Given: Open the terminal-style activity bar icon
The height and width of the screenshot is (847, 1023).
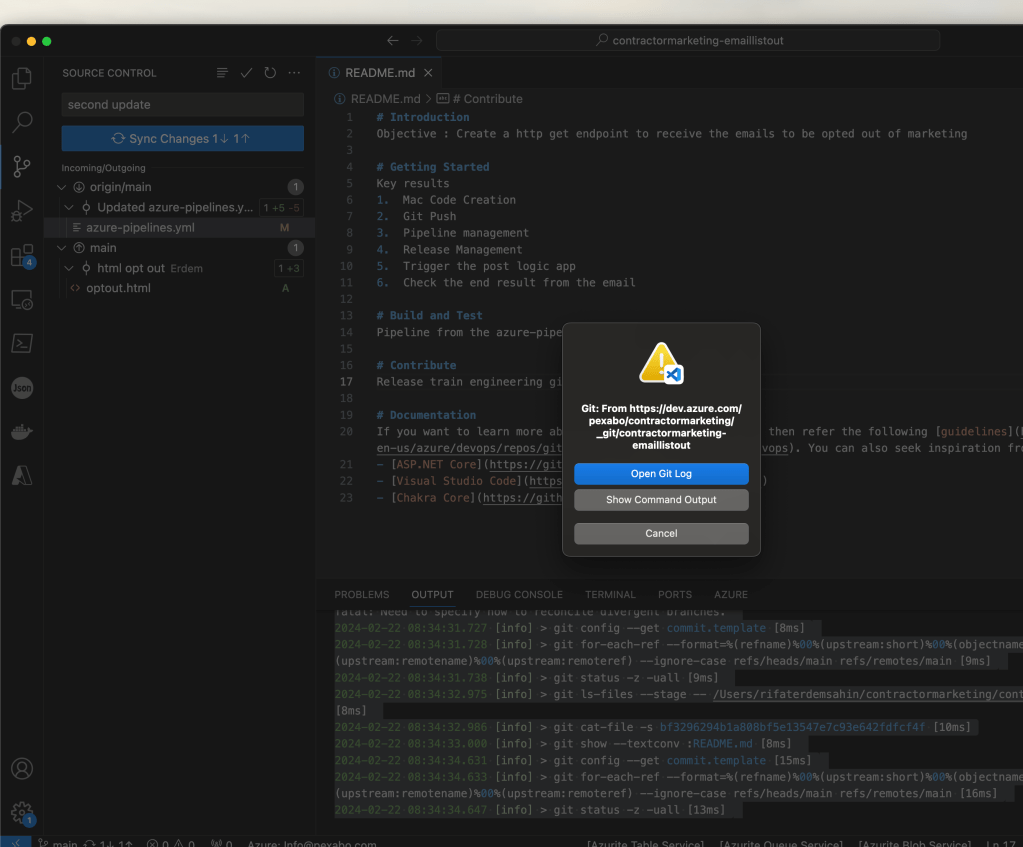Looking at the screenshot, I should pyautogui.click(x=22, y=343).
